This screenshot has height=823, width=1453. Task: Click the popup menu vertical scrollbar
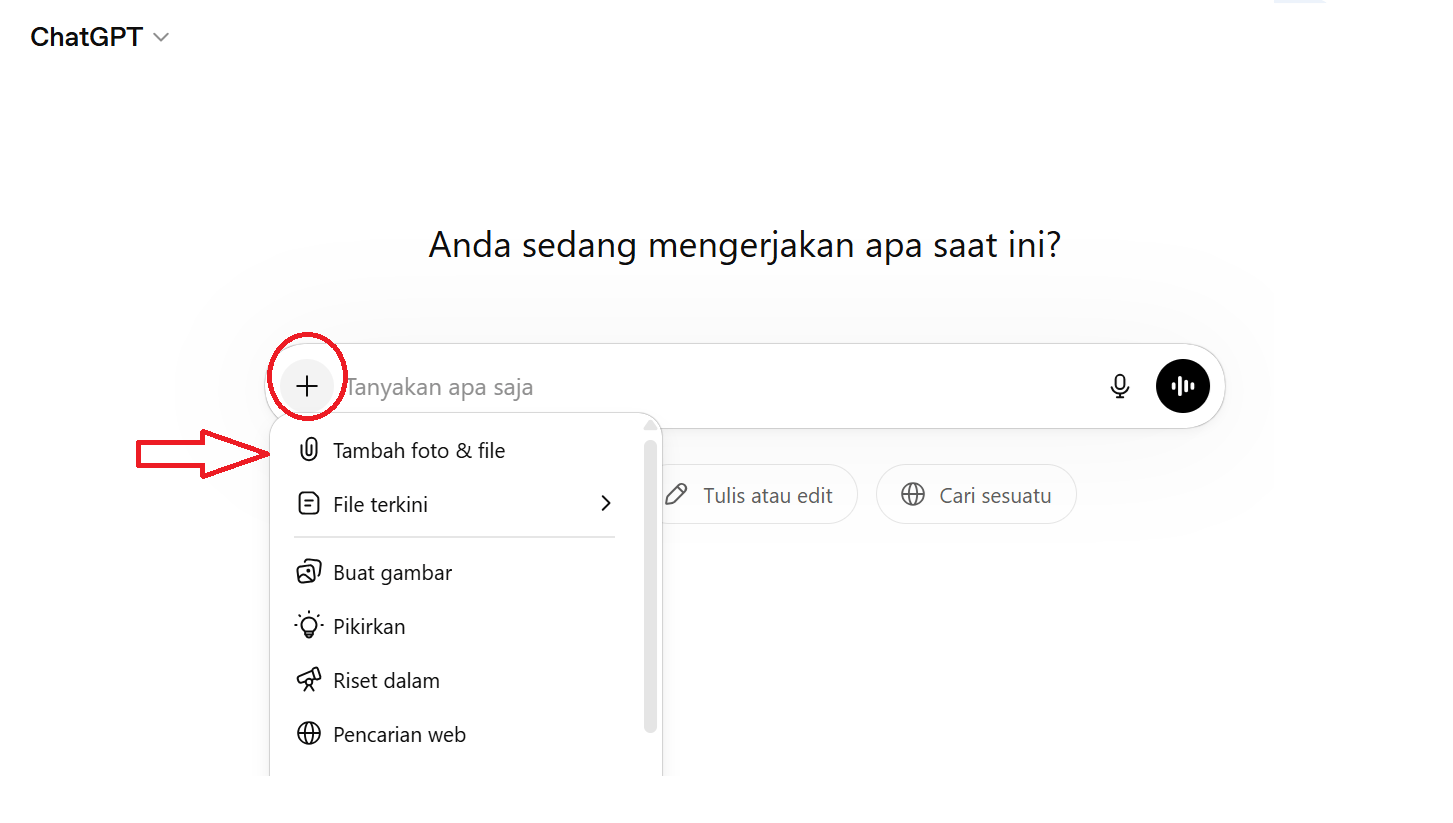tap(650, 585)
